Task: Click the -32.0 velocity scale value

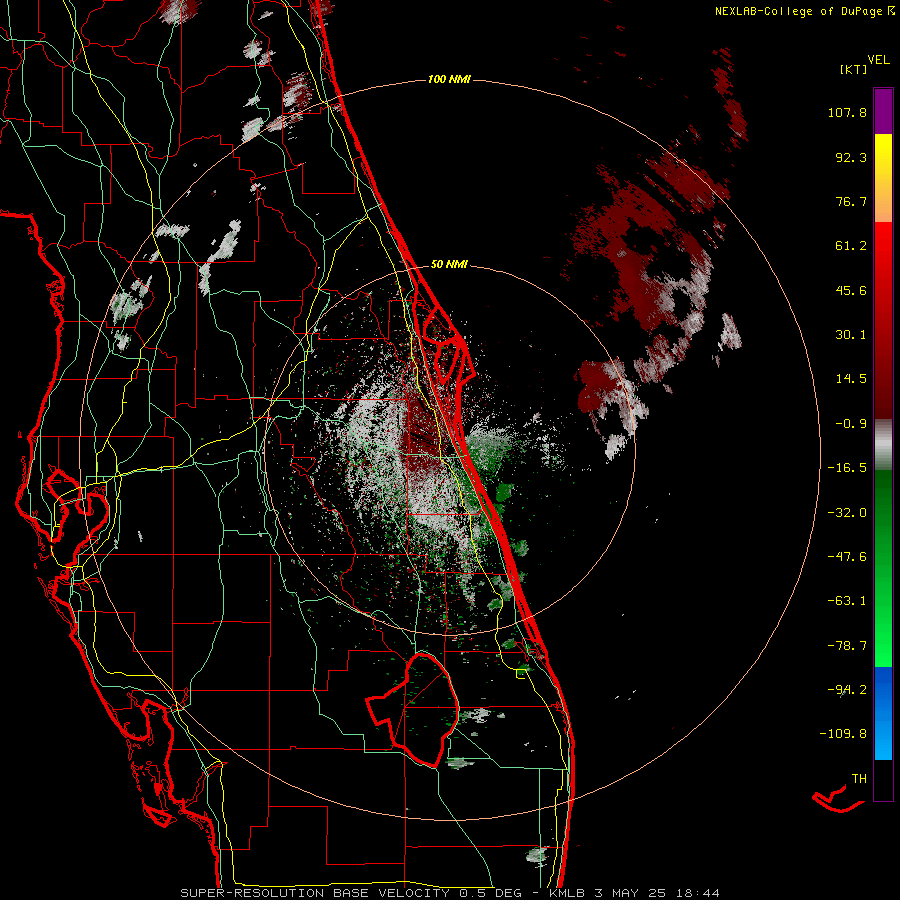Action: pos(847,513)
